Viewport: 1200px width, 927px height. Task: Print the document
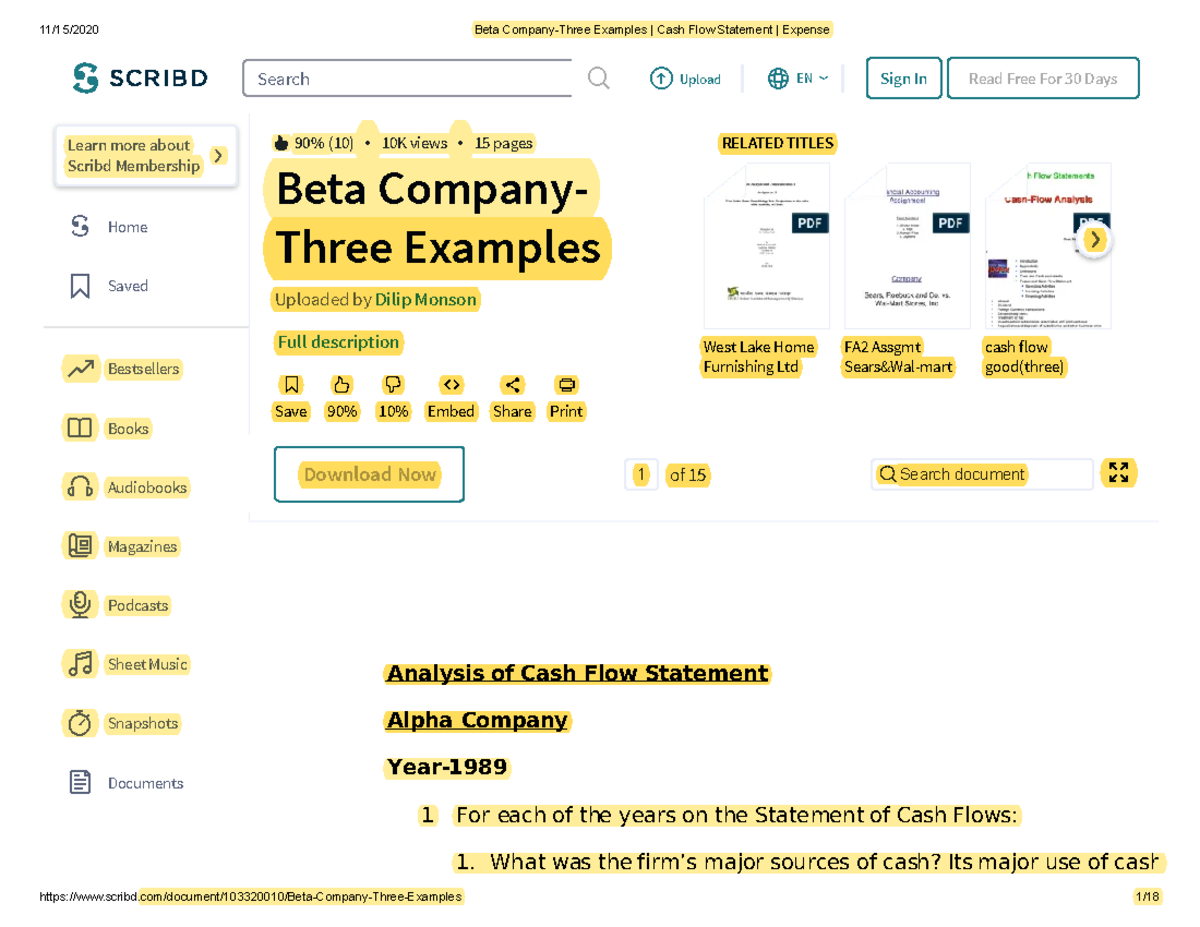(x=566, y=384)
